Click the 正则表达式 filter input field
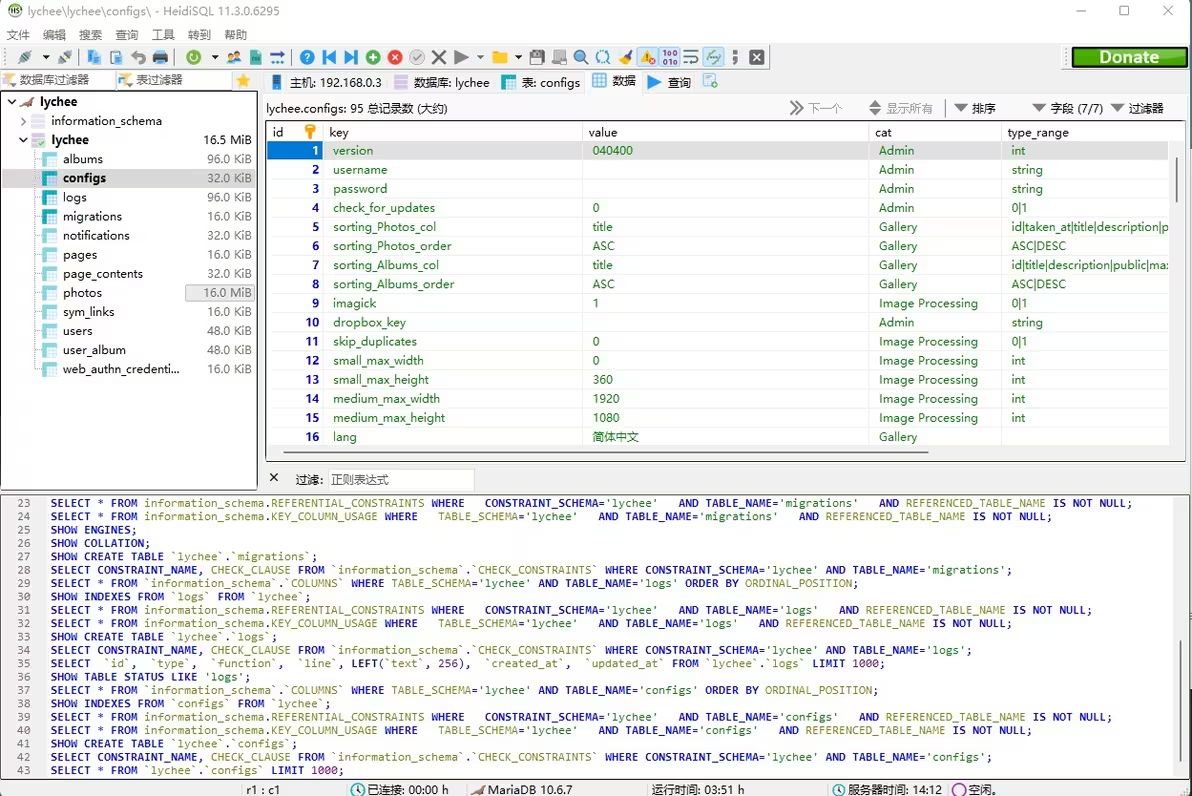 pyautogui.click(x=400, y=480)
